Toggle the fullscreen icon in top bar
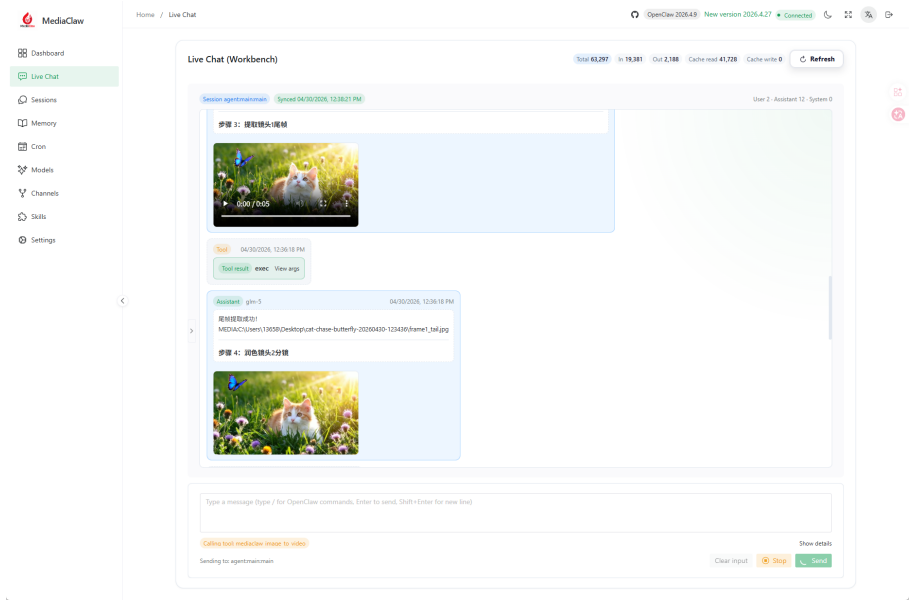 coord(848,15)
